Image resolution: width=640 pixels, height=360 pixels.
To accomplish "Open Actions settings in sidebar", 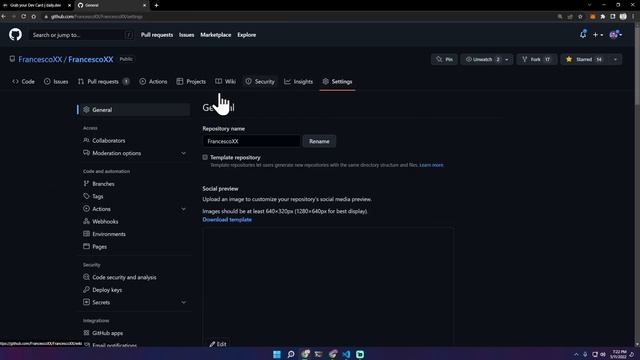I will [101, 209].
